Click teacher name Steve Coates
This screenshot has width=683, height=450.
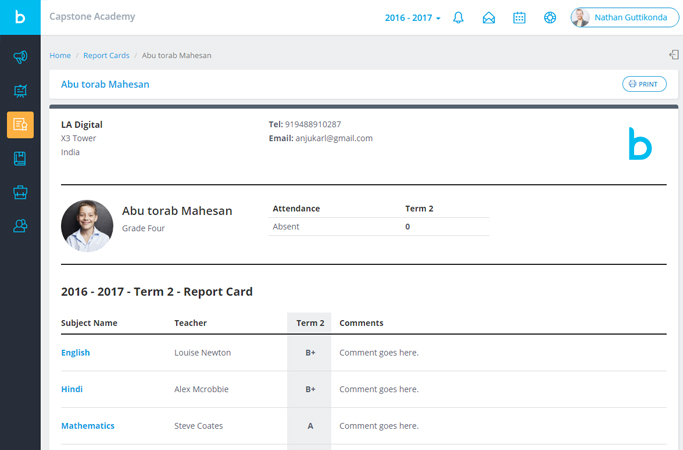point(199,426)
